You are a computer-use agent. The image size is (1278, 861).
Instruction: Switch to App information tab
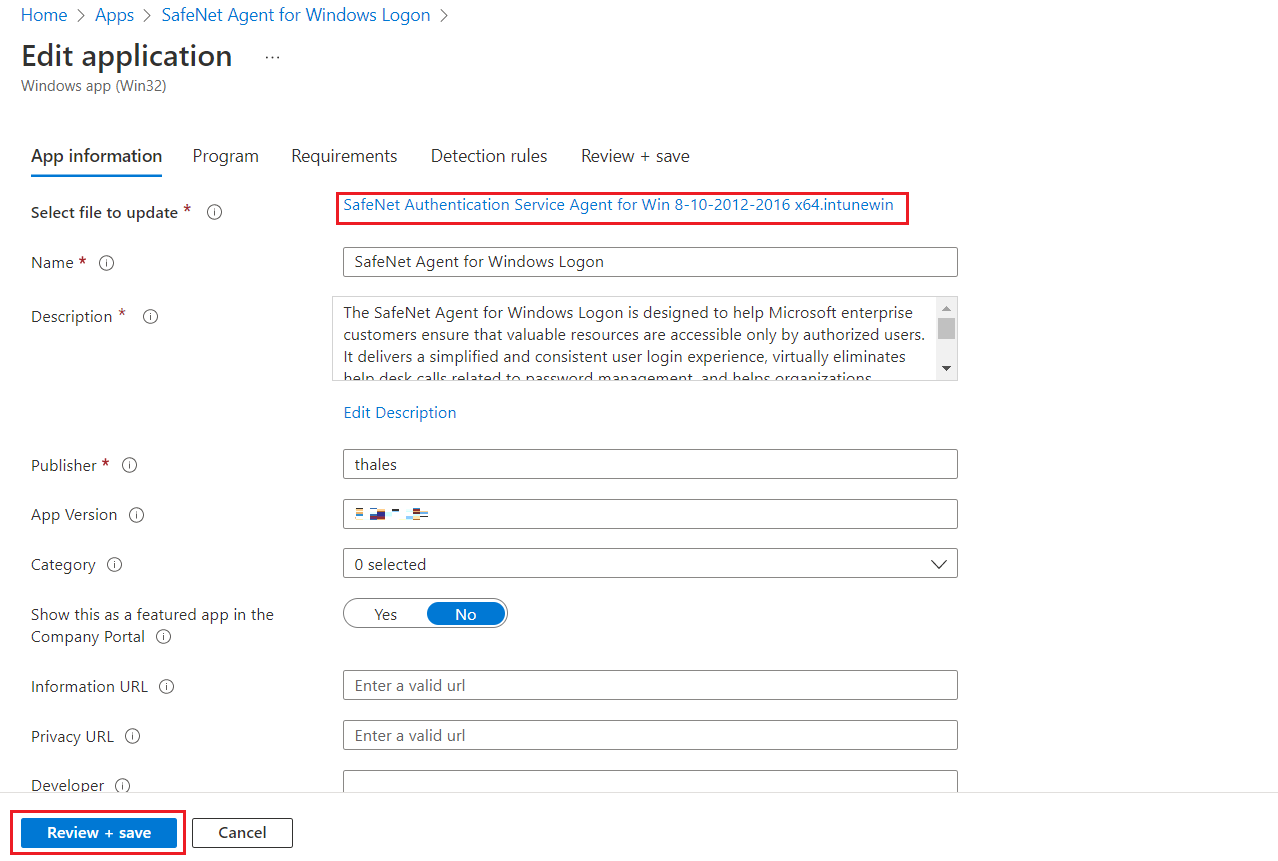click(96, 156)
